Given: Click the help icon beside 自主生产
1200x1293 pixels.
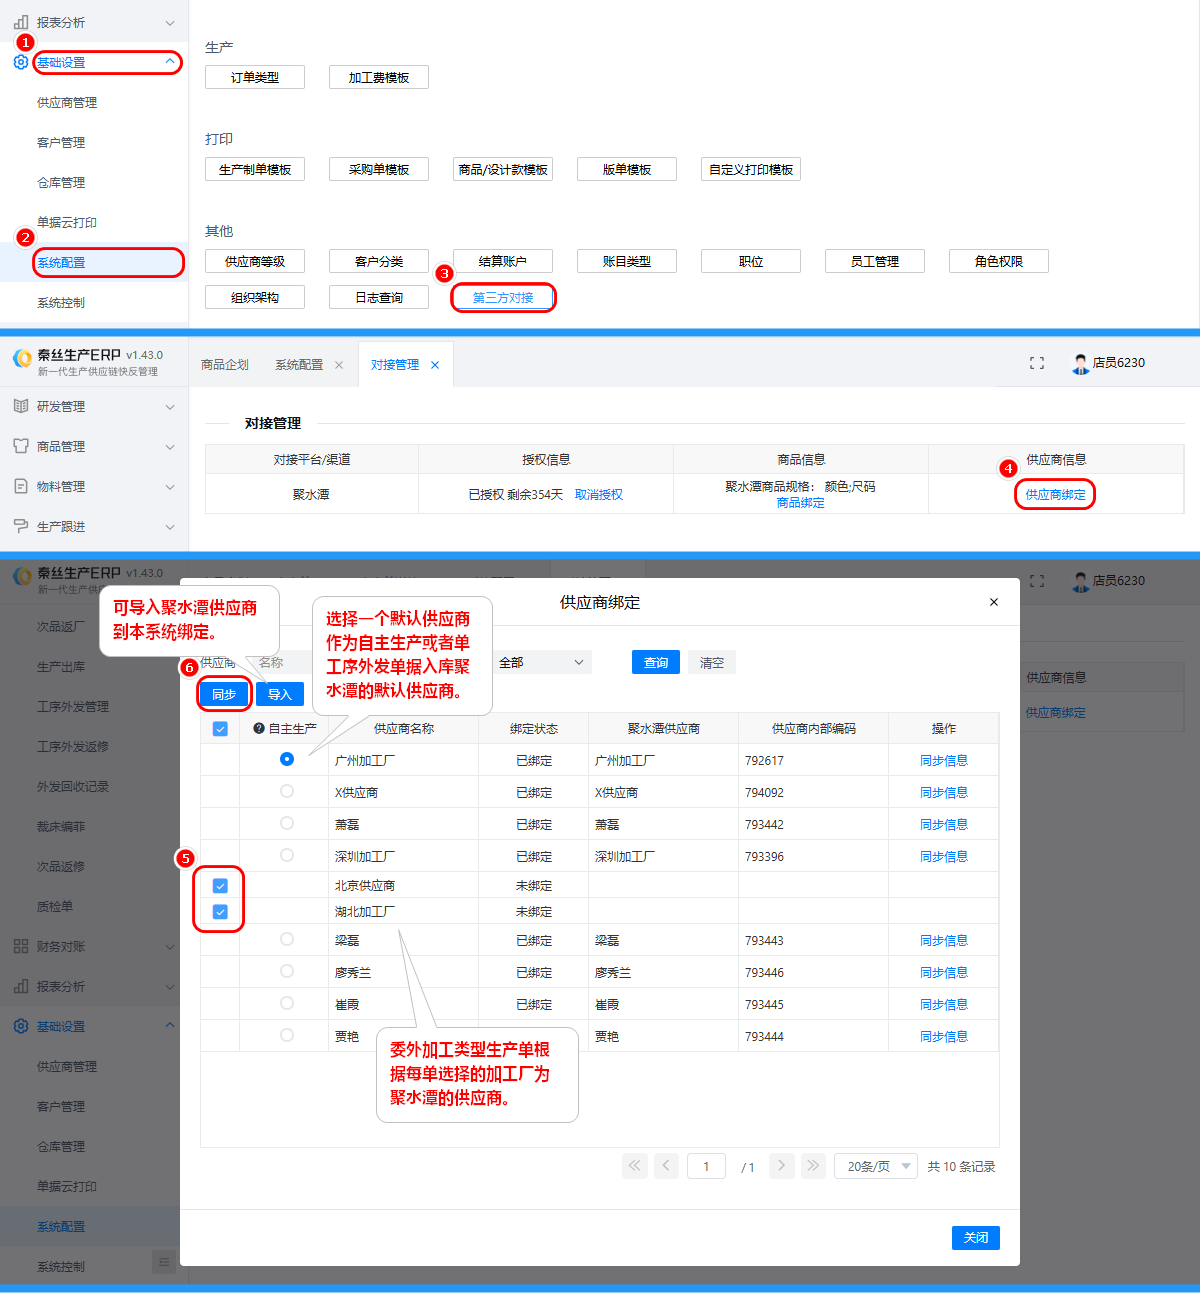Looking at the screenshot, I should (x=259, y=729).
